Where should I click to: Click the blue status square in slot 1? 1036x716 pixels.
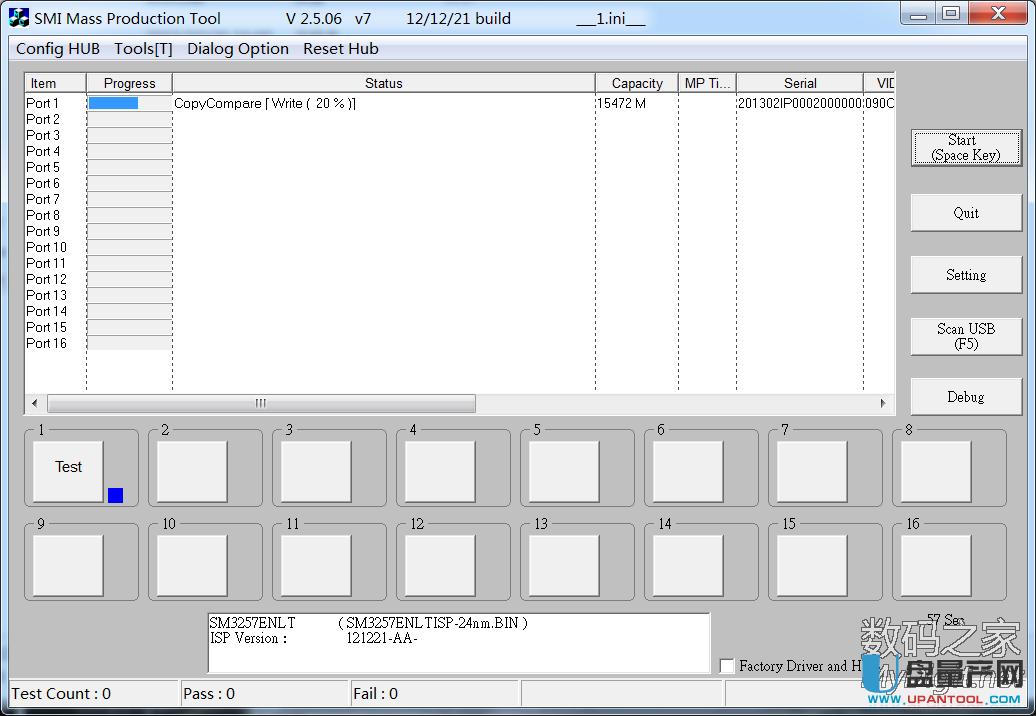[115, 495]
